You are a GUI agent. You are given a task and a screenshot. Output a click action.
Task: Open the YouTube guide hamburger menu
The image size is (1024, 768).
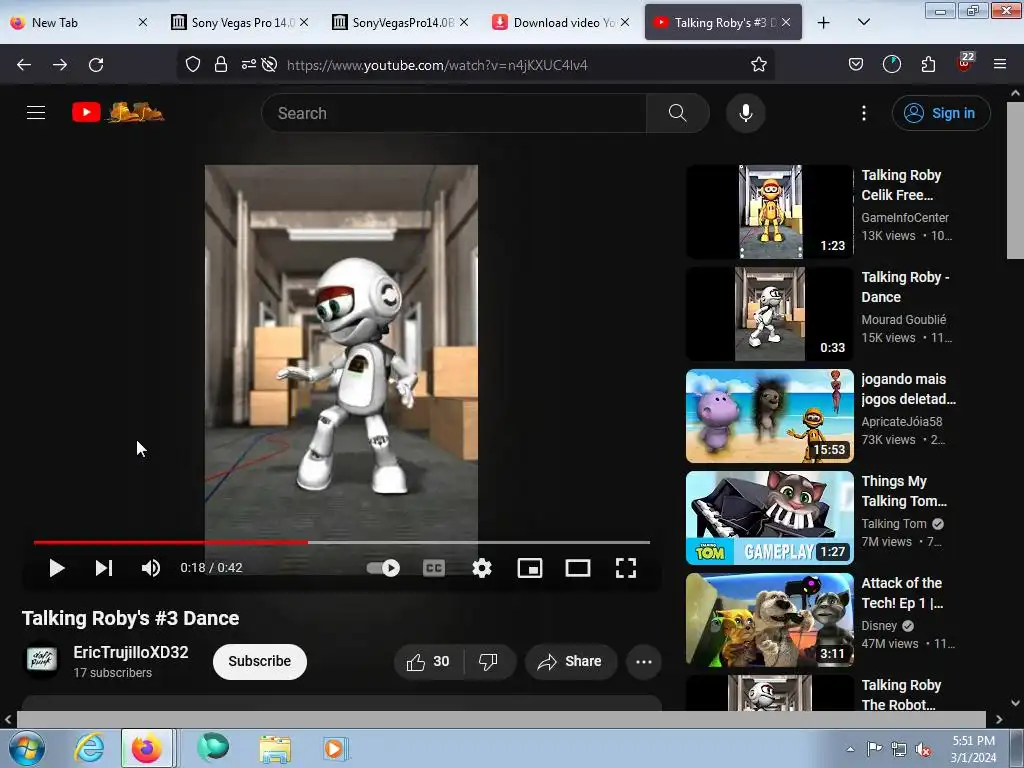click(x=36, y=113)
